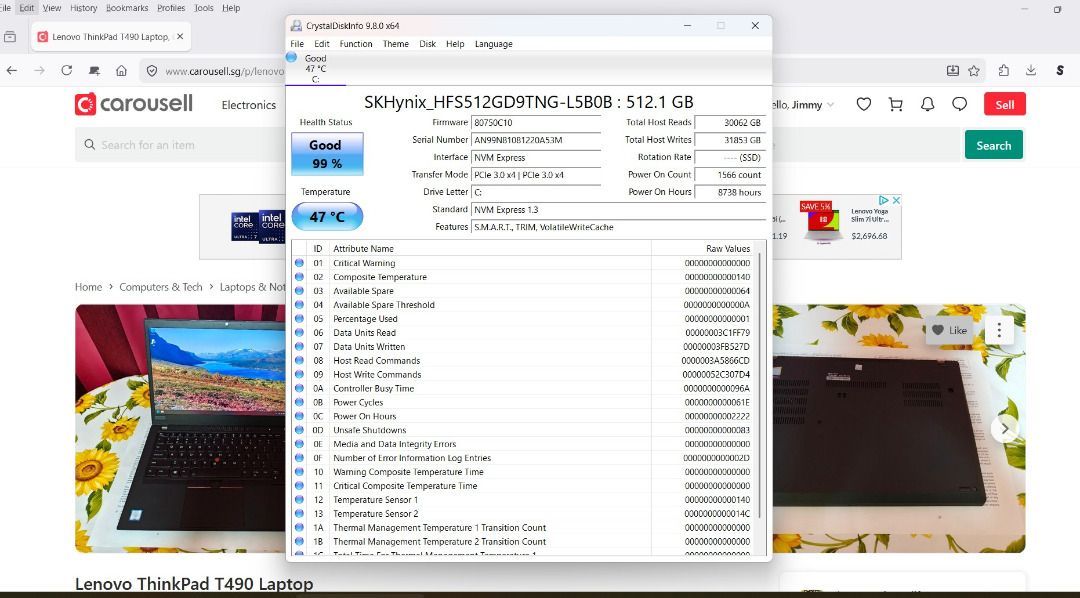Click the Good 99 % health status box

327,154
